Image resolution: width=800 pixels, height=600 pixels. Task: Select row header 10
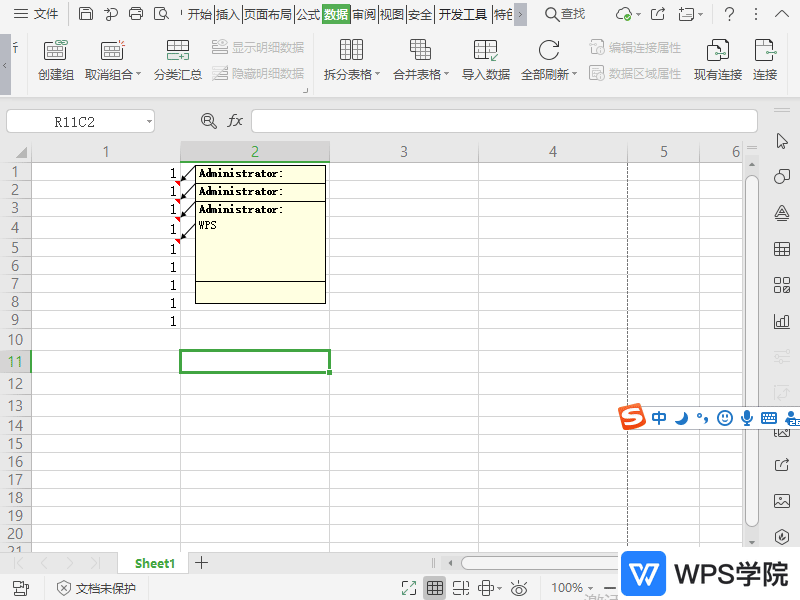[15, 339]
